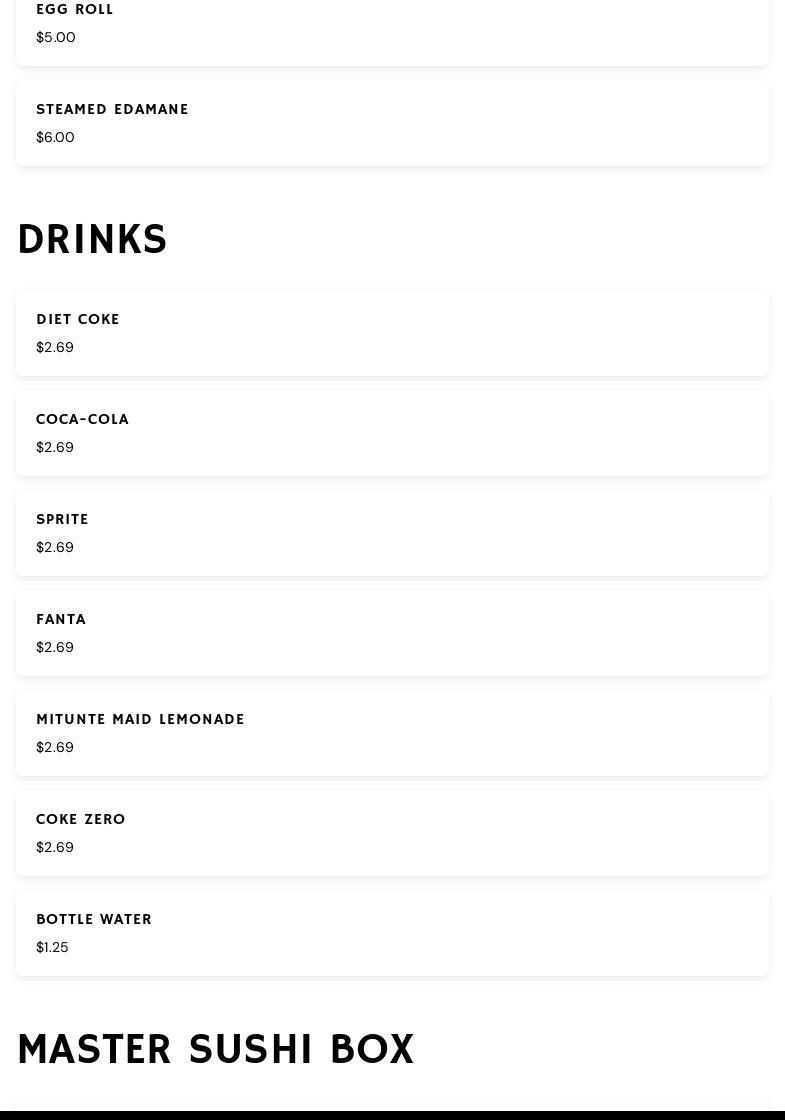Click the Mitunte Maid Lemonade price
The image size is (785, 1120).
[55, 748]
